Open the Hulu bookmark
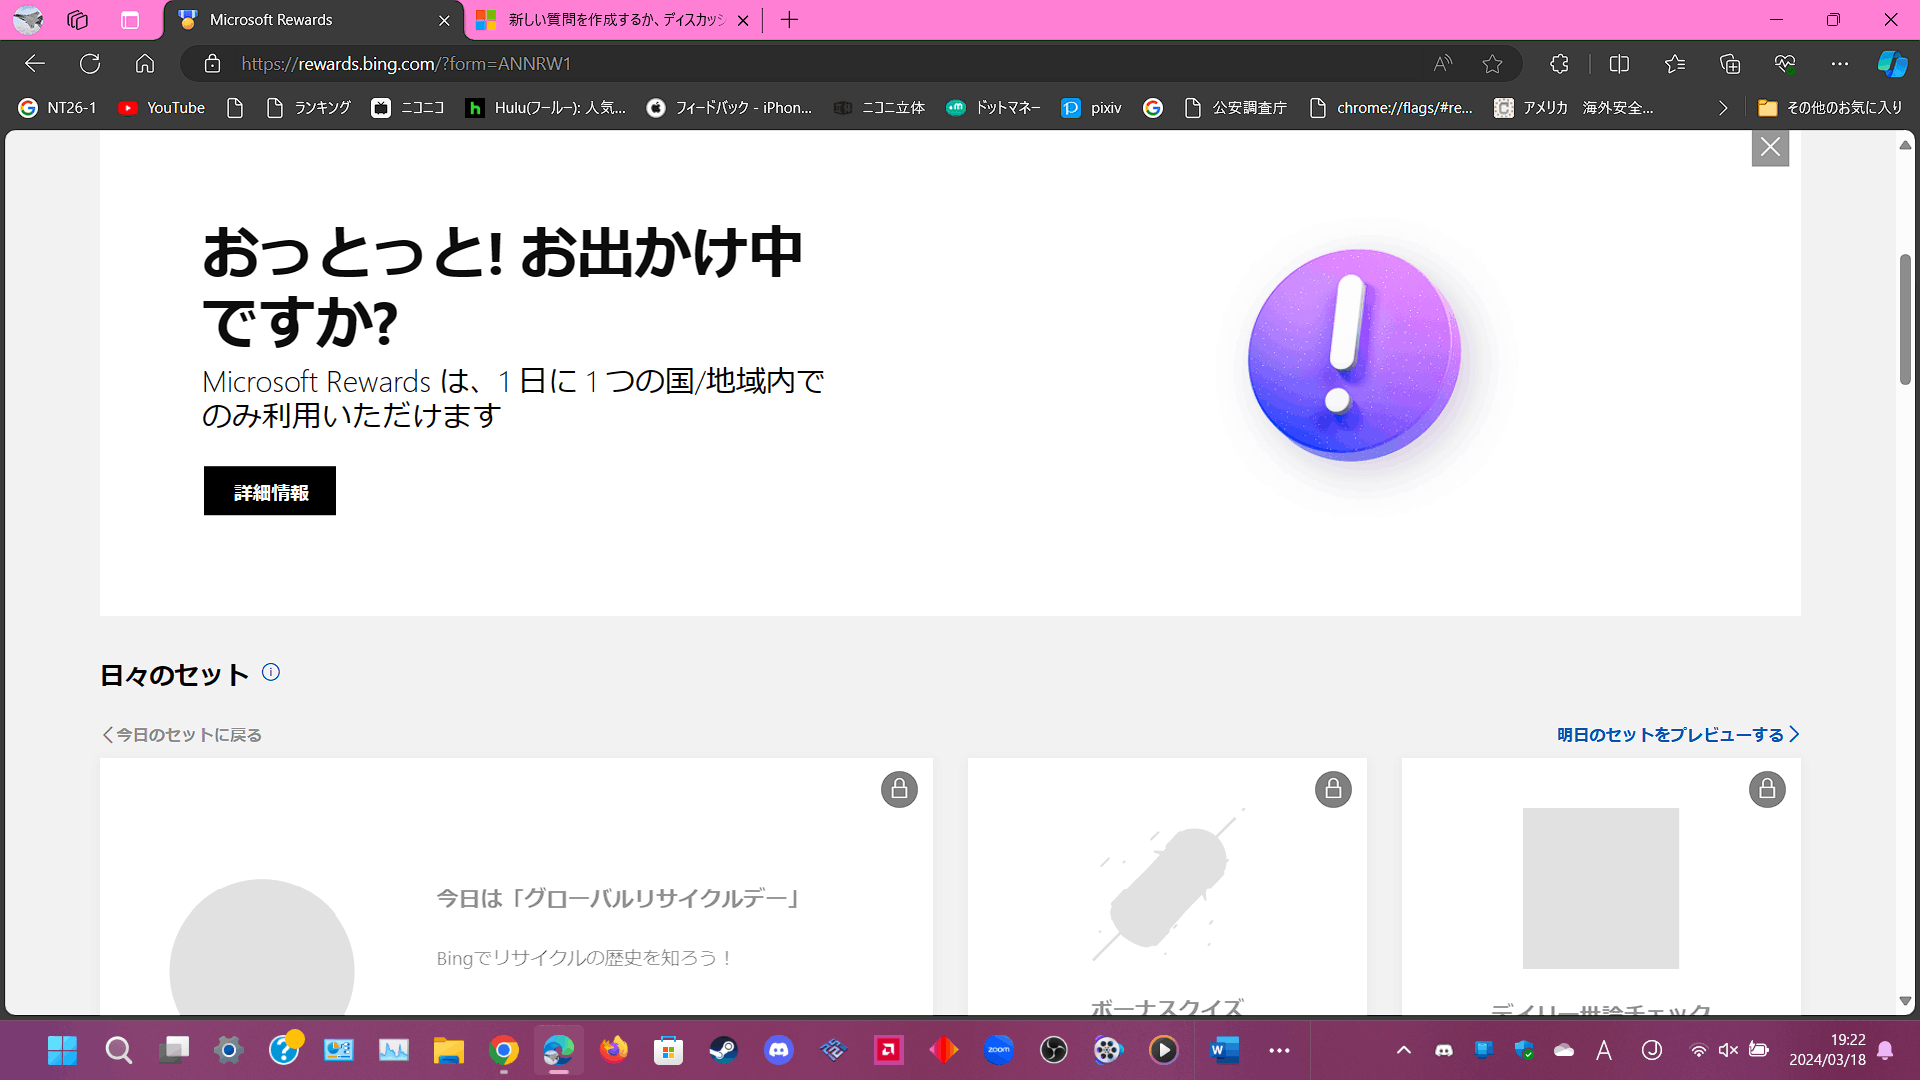This screenshot has height=1080, width=1920. click(x=546, y=108)
